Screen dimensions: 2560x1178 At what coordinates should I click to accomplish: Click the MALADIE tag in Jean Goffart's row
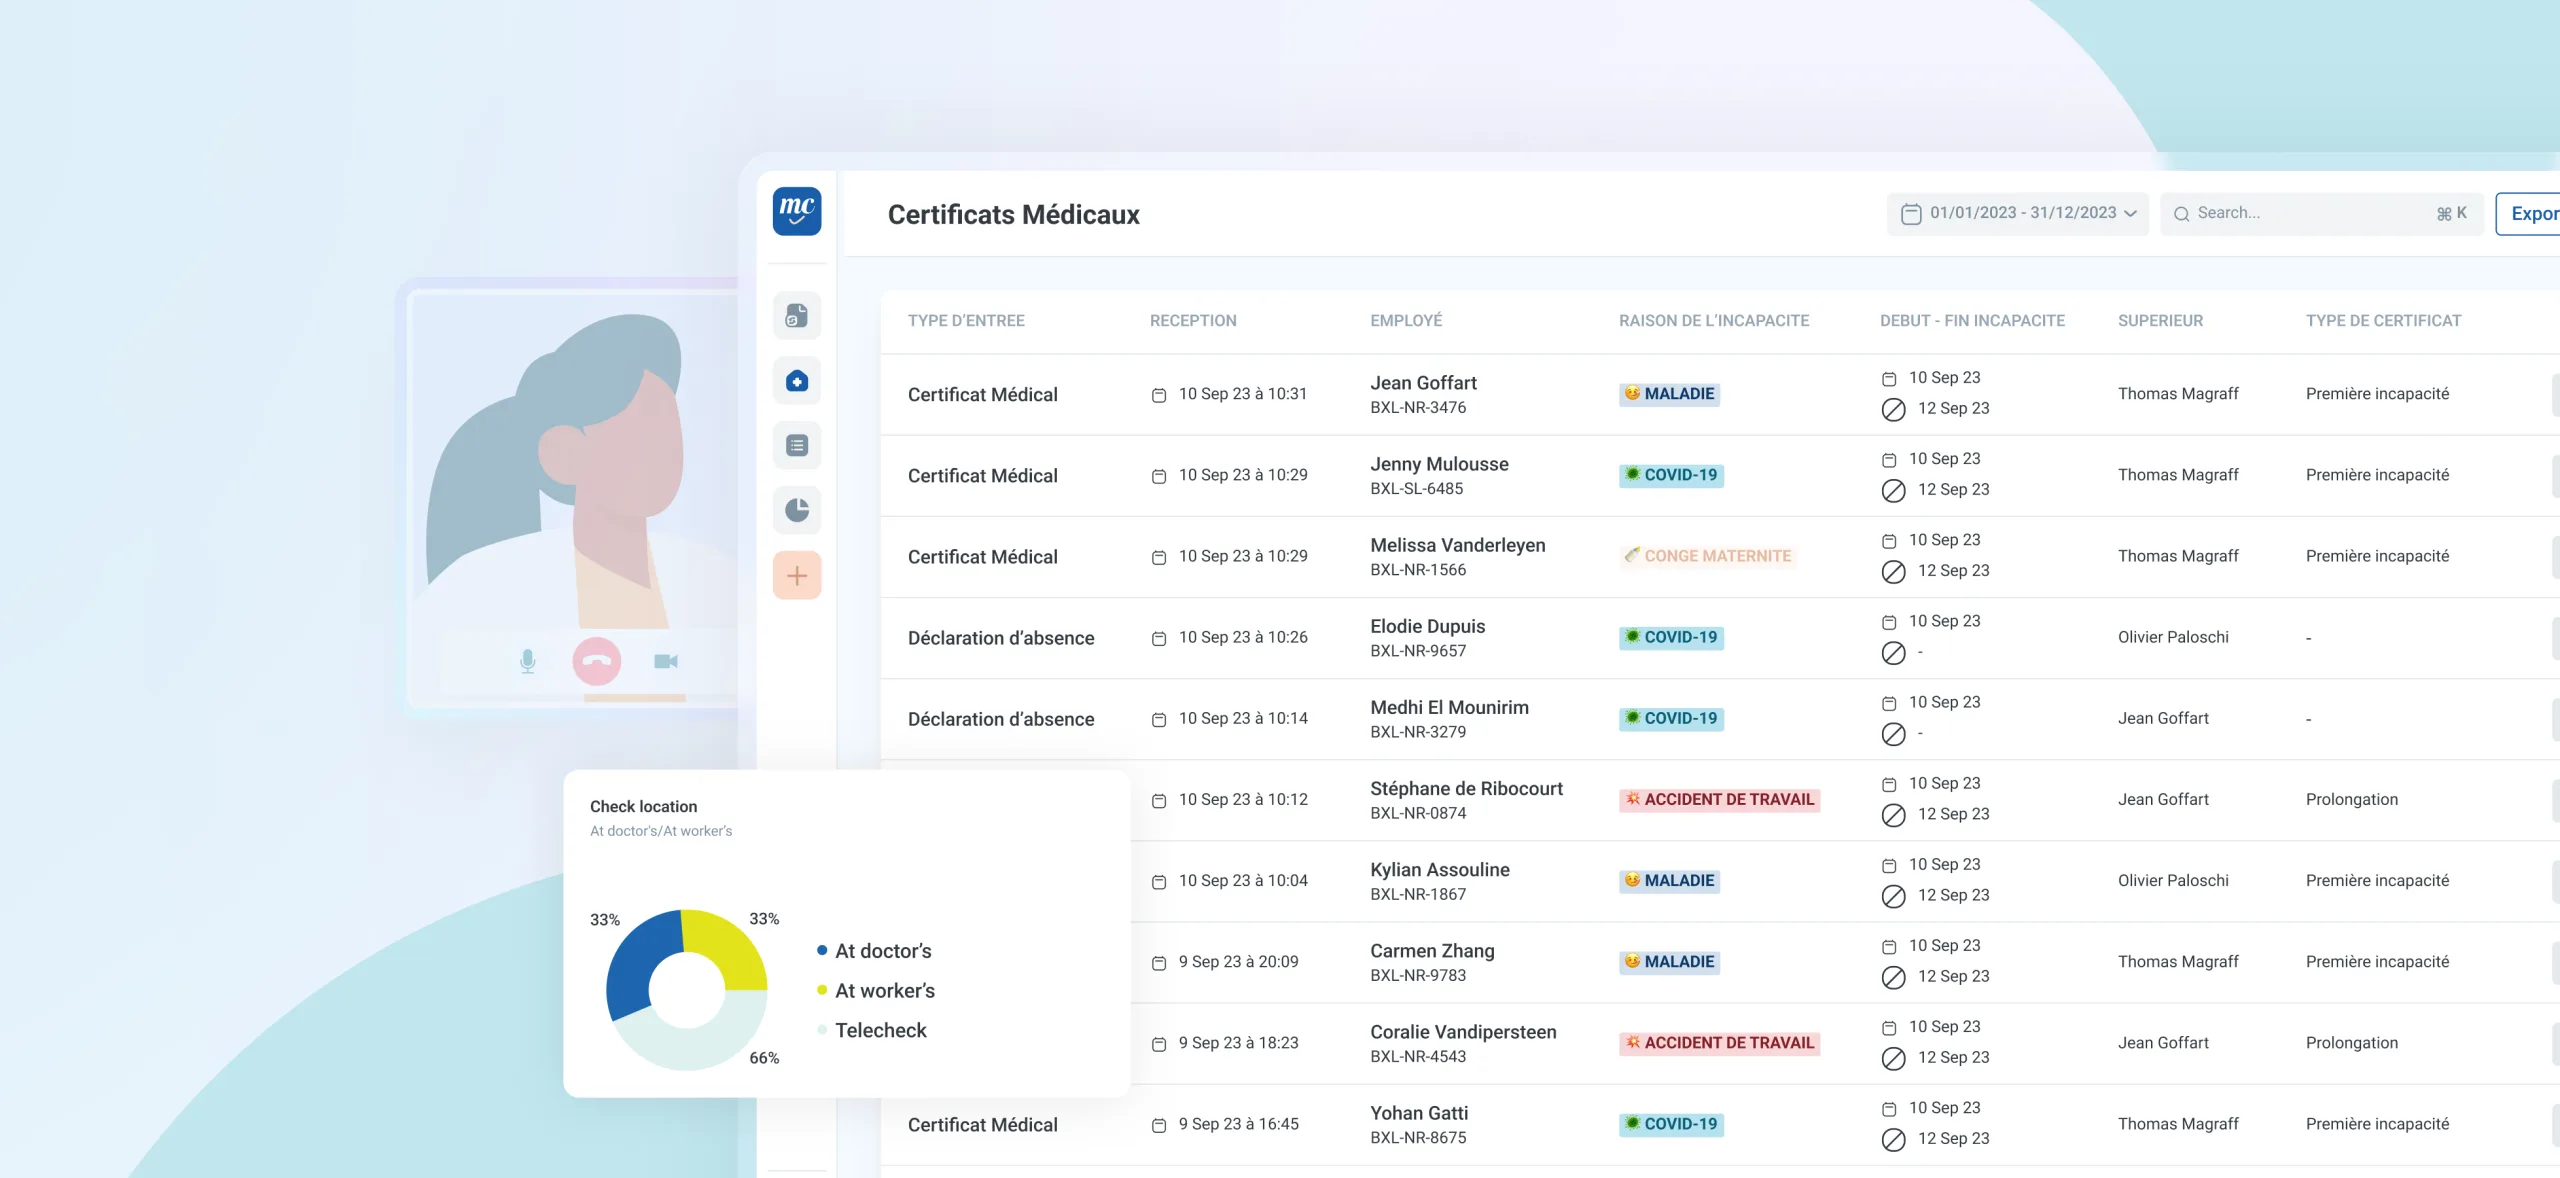(1669, 394)
